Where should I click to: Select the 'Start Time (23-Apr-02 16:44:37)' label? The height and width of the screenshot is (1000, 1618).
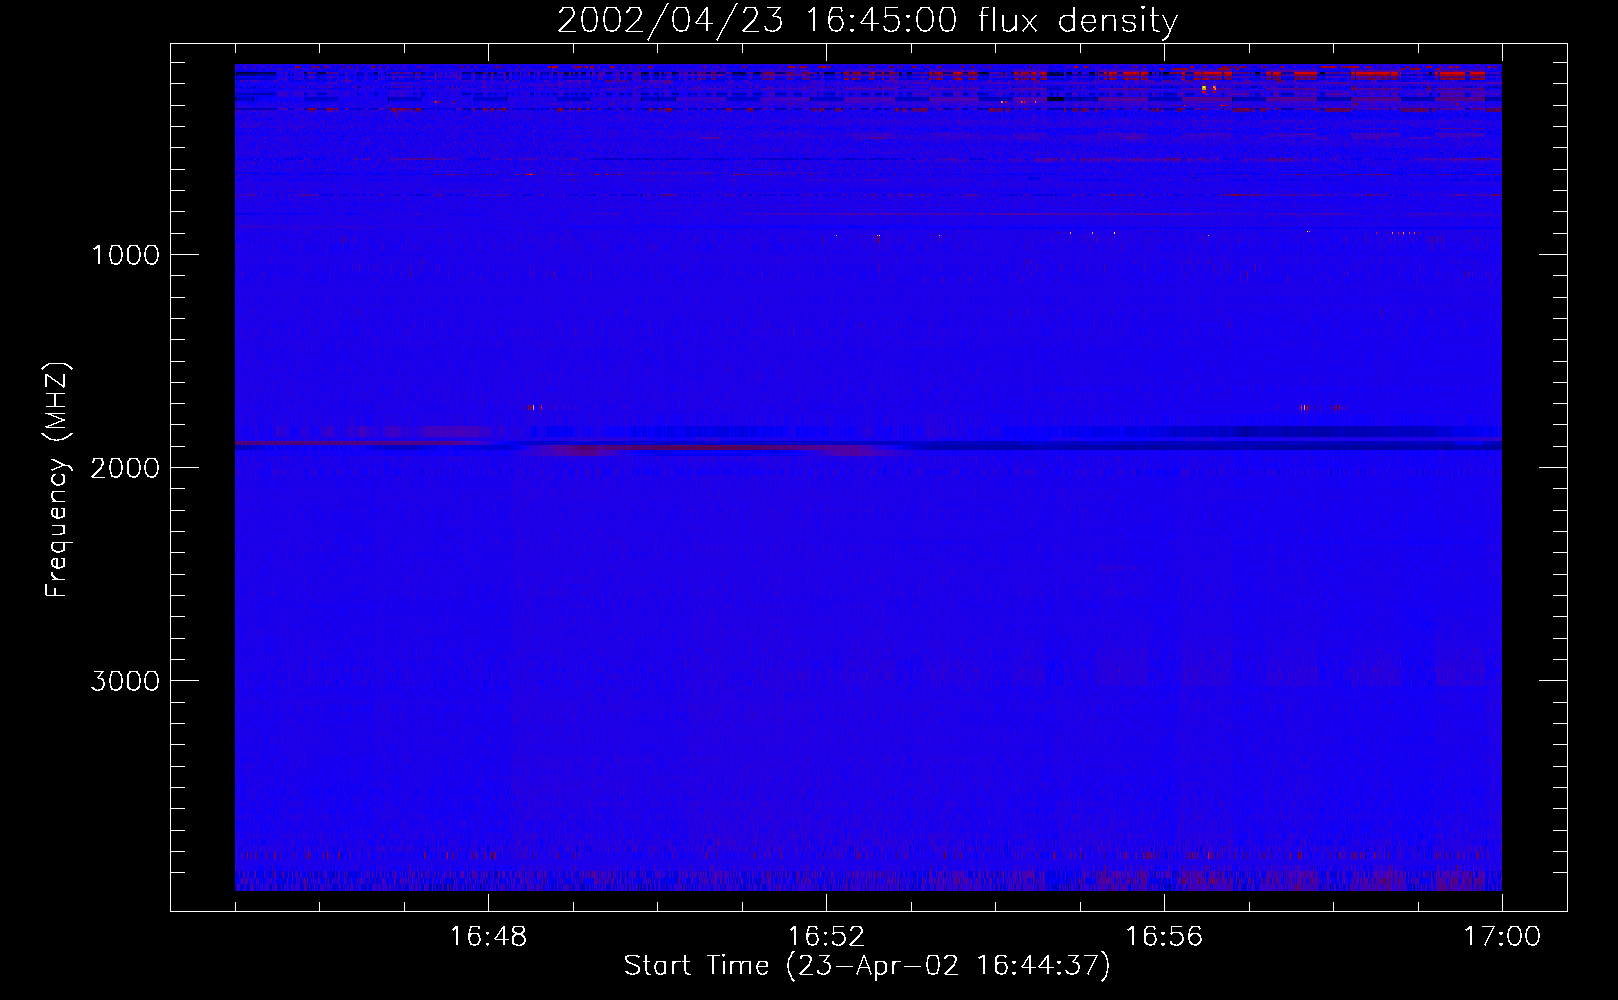(867, 966)
